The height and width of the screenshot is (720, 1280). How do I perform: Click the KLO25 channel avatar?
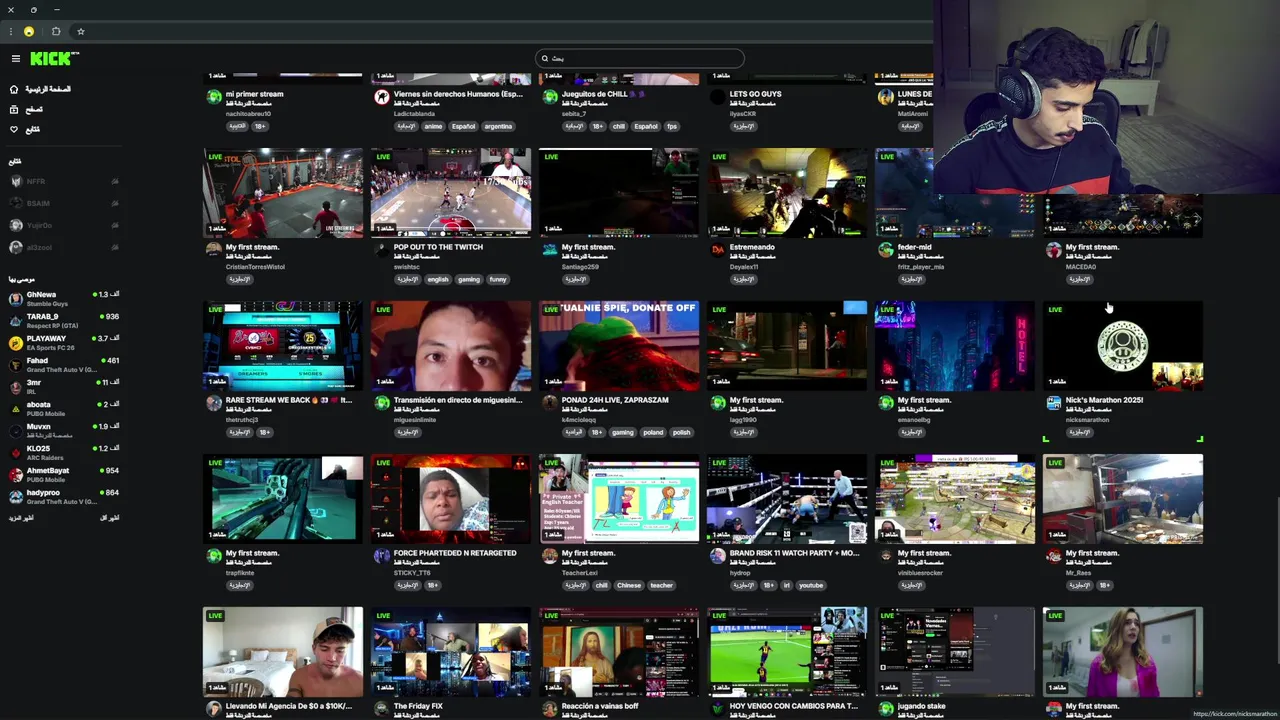(15, 453)
